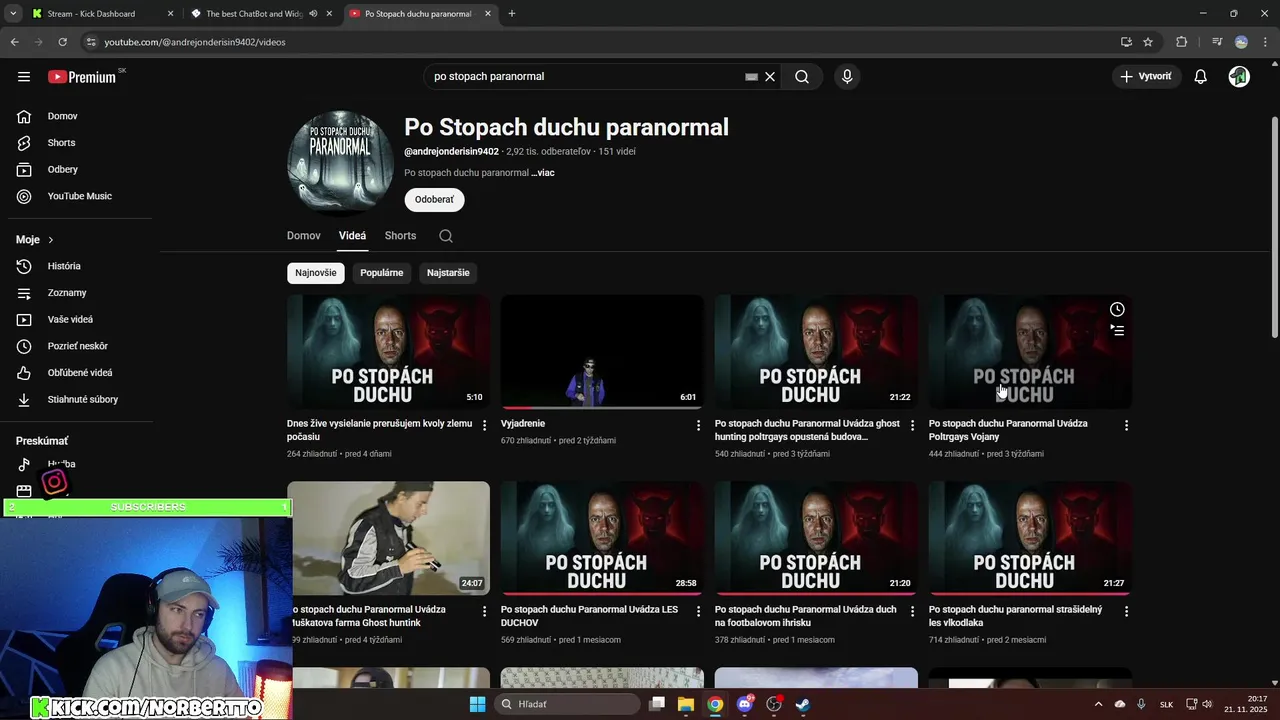
Task: Open options for footbalovom ihrisku video
Action: point(913,611)
